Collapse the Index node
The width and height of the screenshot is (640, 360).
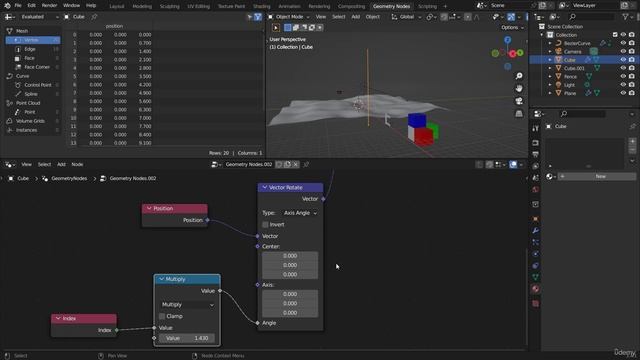58,318
